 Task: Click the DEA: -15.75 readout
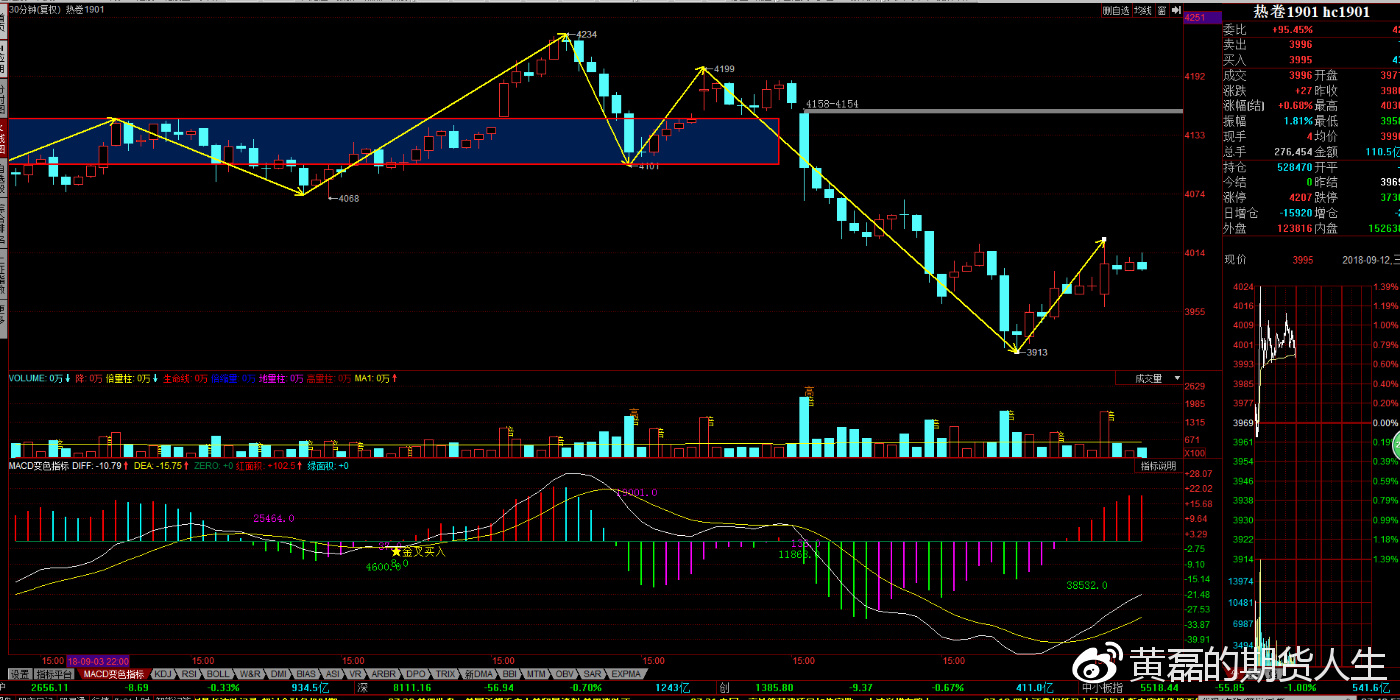(159, 466)
